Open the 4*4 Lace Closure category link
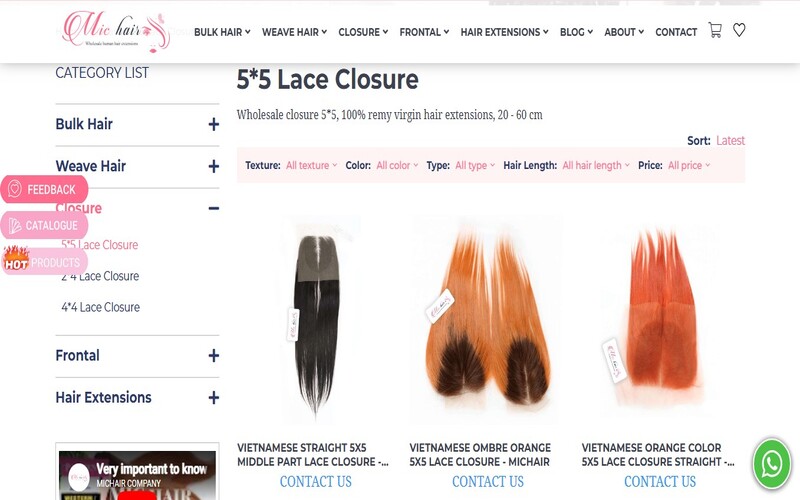 coord(101,307)
